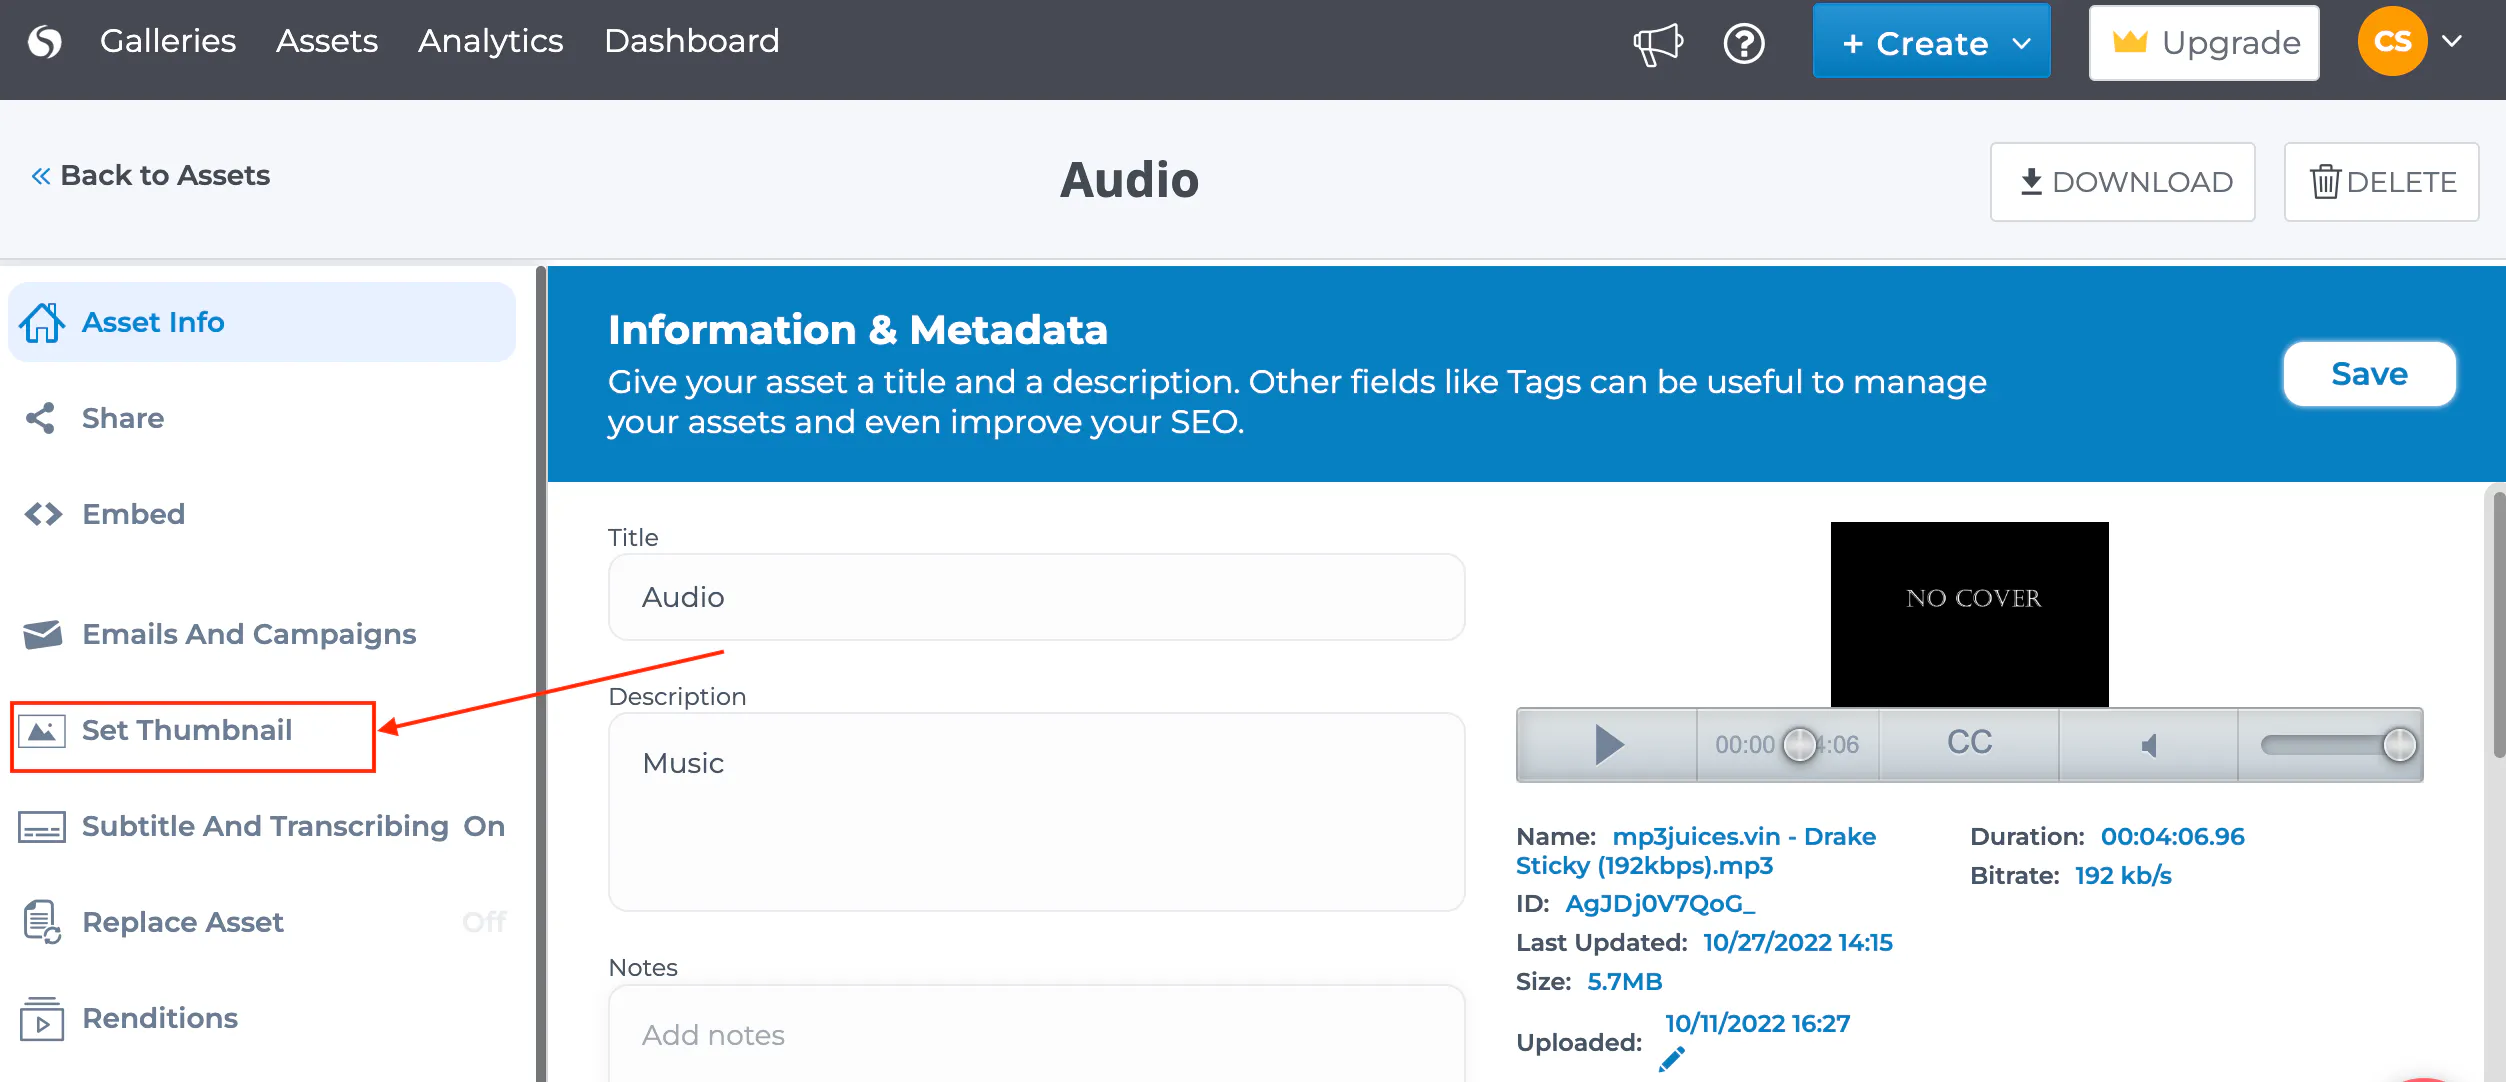Click the Description text area
Viewport: 2506px width, 1082px height.
tap(1036, 811)
